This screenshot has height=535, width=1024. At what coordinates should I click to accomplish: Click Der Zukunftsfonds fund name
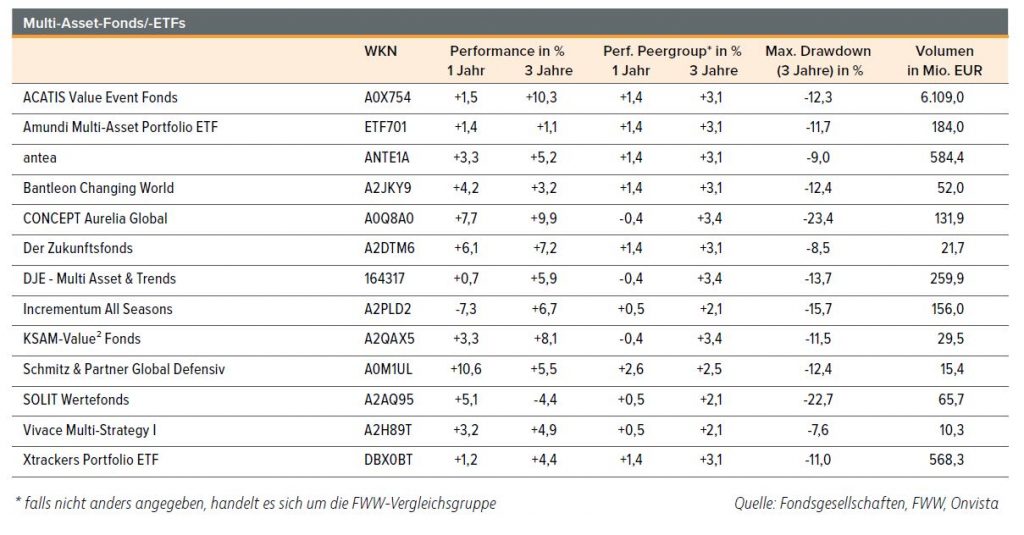pyautogui.click(x=77, y=248)
